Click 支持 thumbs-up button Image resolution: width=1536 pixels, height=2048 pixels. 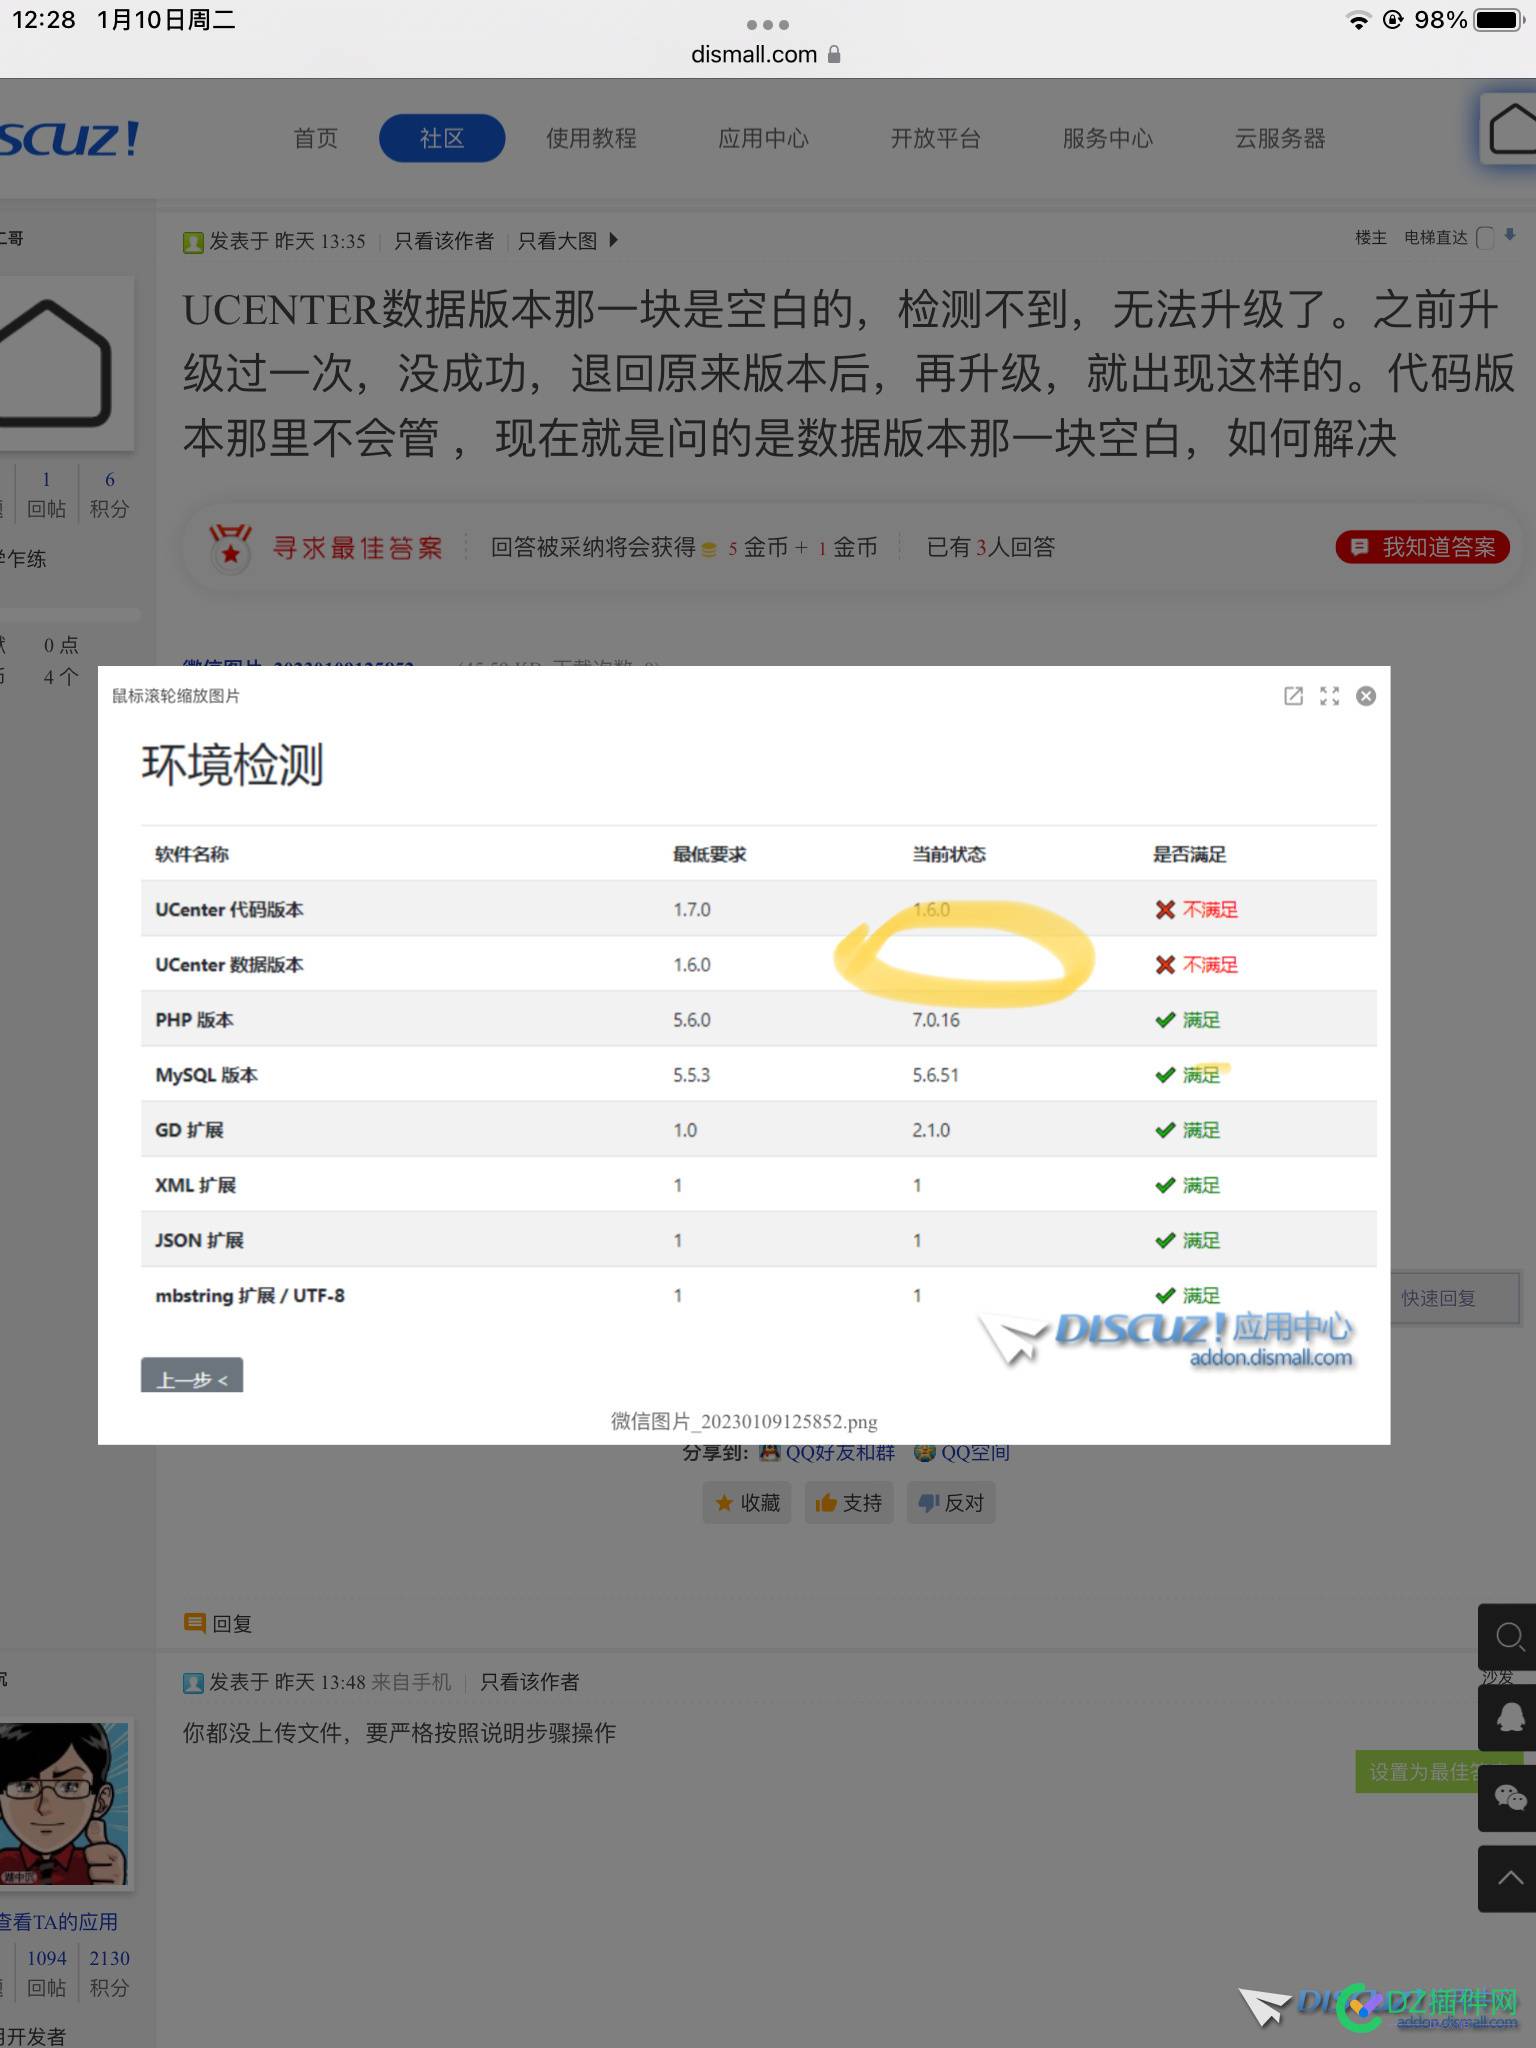[848, 1503]
